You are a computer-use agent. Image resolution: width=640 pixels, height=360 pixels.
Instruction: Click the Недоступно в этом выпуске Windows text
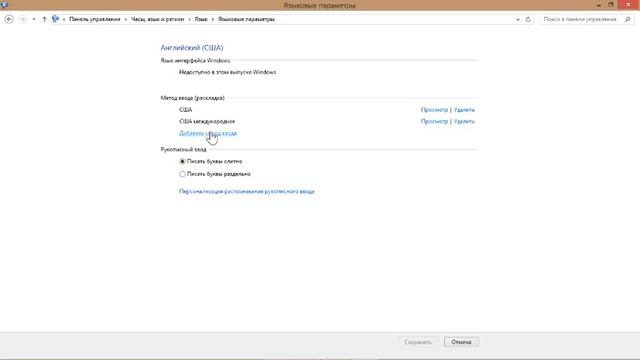point(227,72)
